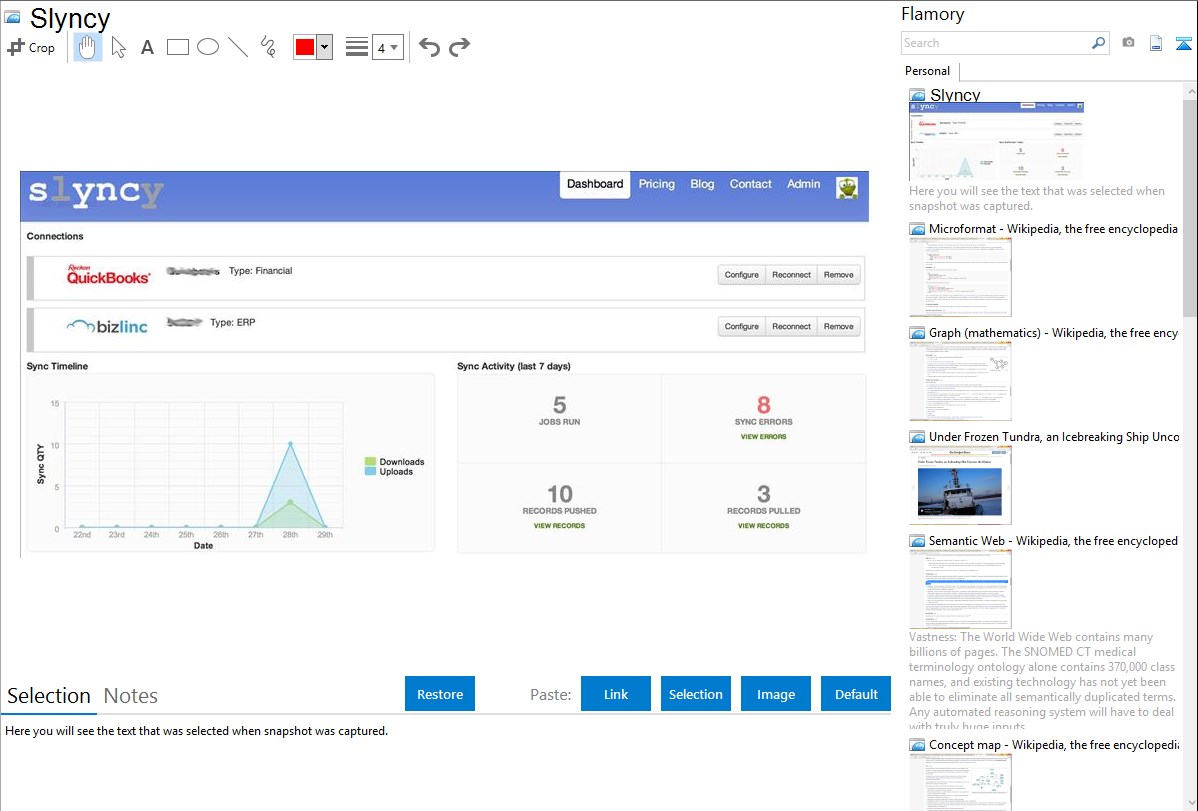Pick the ellipse shape tool

tap(208, 47)
